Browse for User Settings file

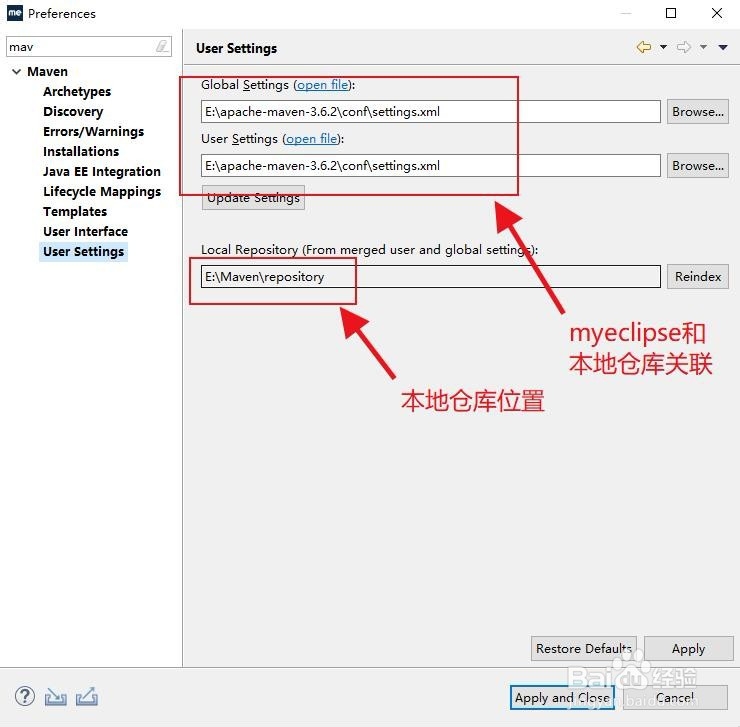pyautogui.click(x=698, y=166)
